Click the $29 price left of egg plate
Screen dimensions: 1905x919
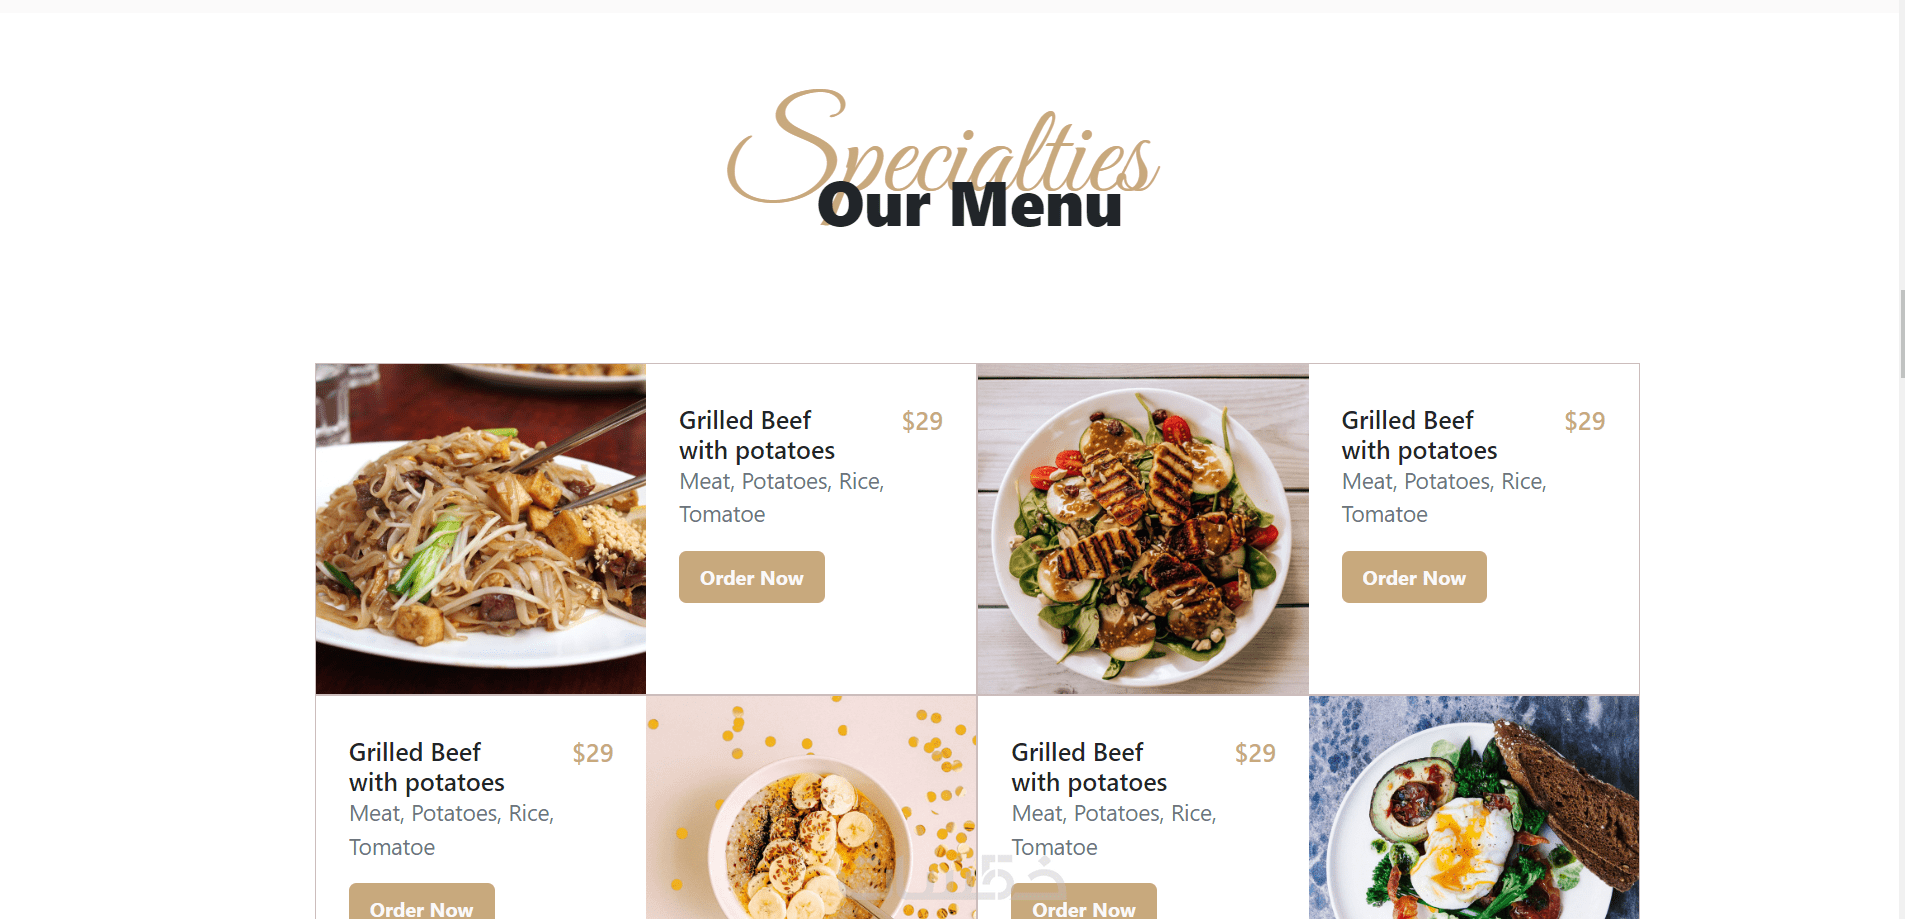click(1255, 753)
